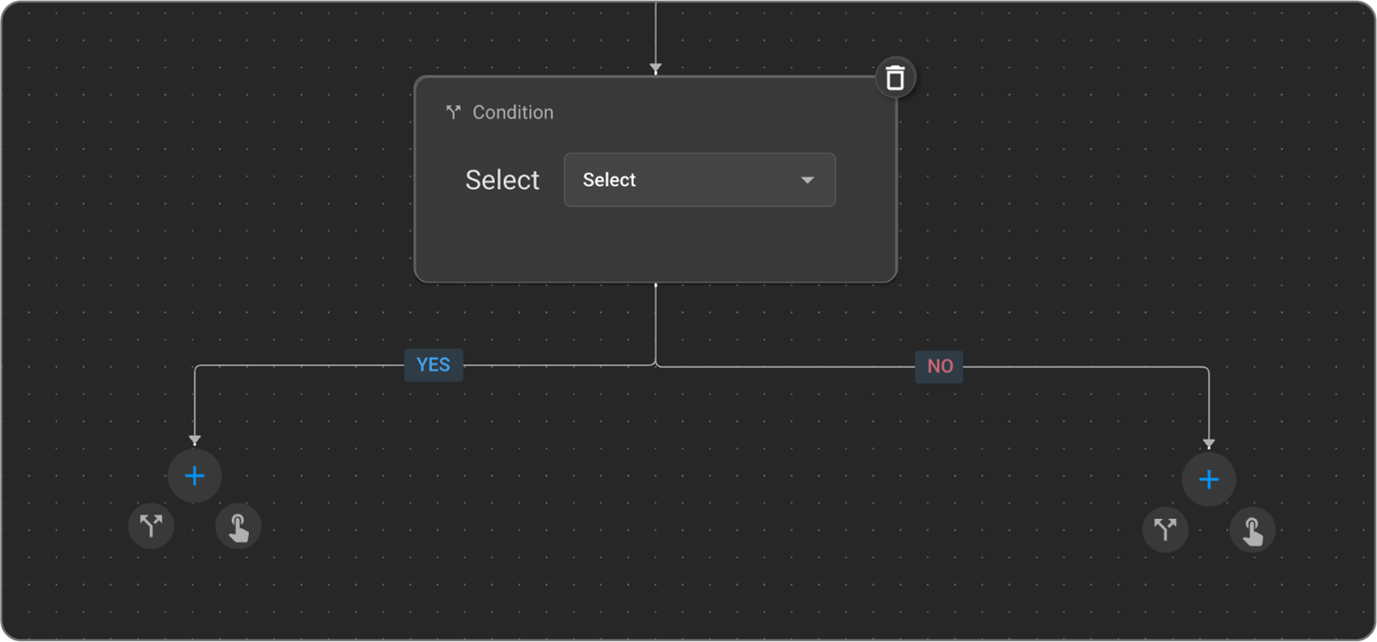Click the branch icon beside Condition title
1377x642 pixels.
pos(453,112)
